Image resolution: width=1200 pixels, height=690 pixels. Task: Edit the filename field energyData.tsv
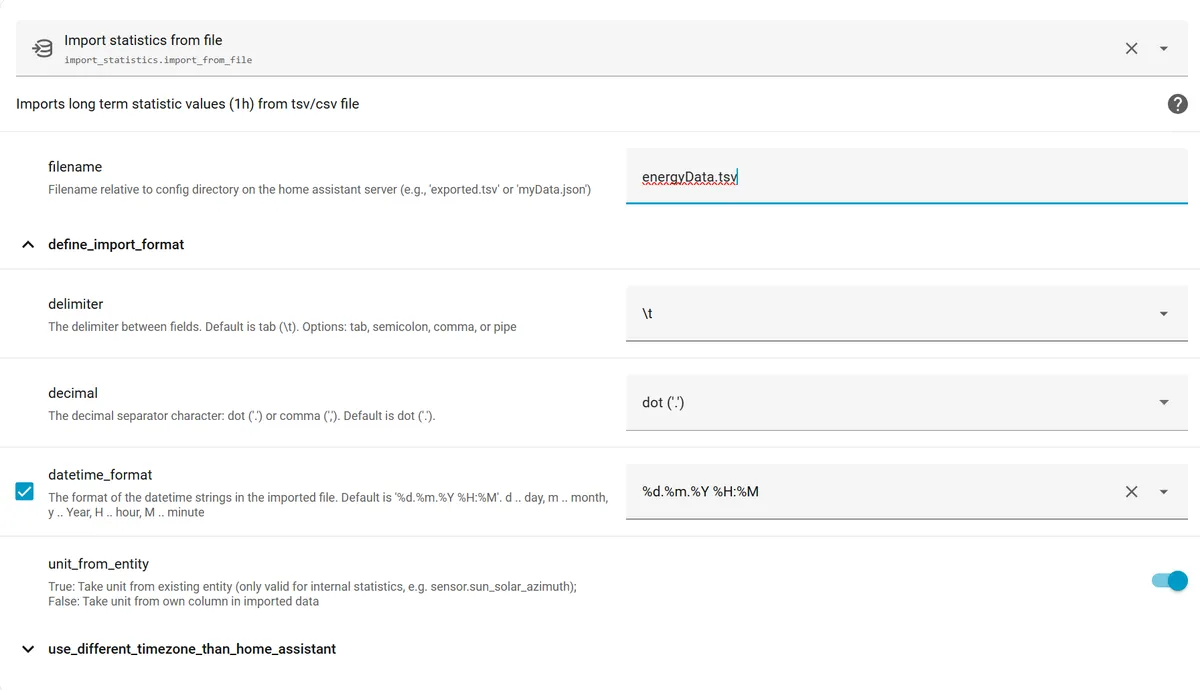click(x=906, y=177)
